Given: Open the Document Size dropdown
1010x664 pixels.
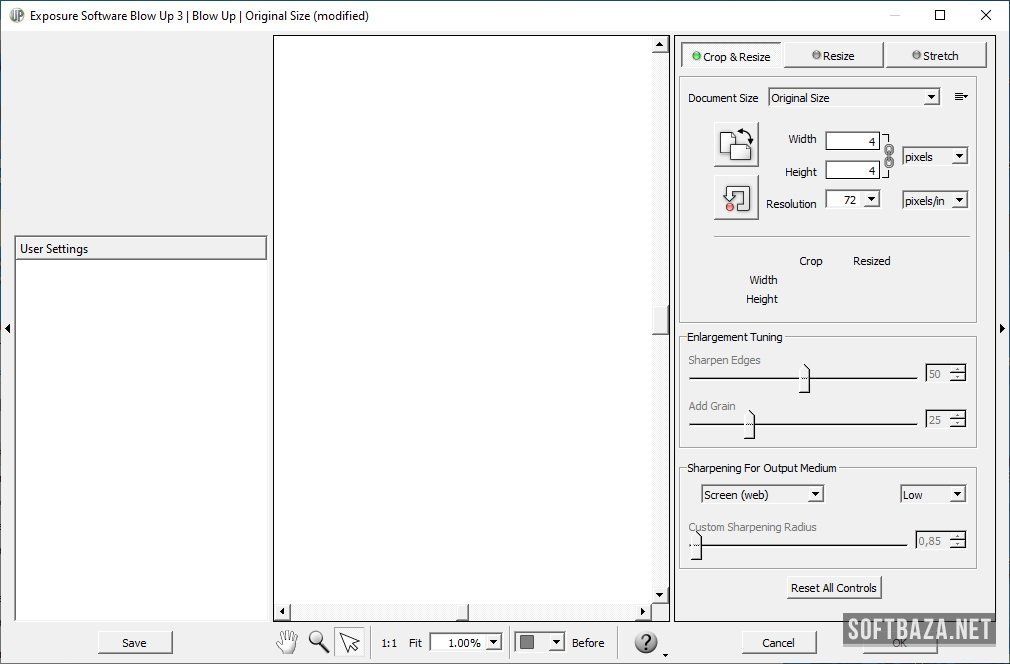Looking at the screenshot, I should pyautogui.click(x=853, y=97).
